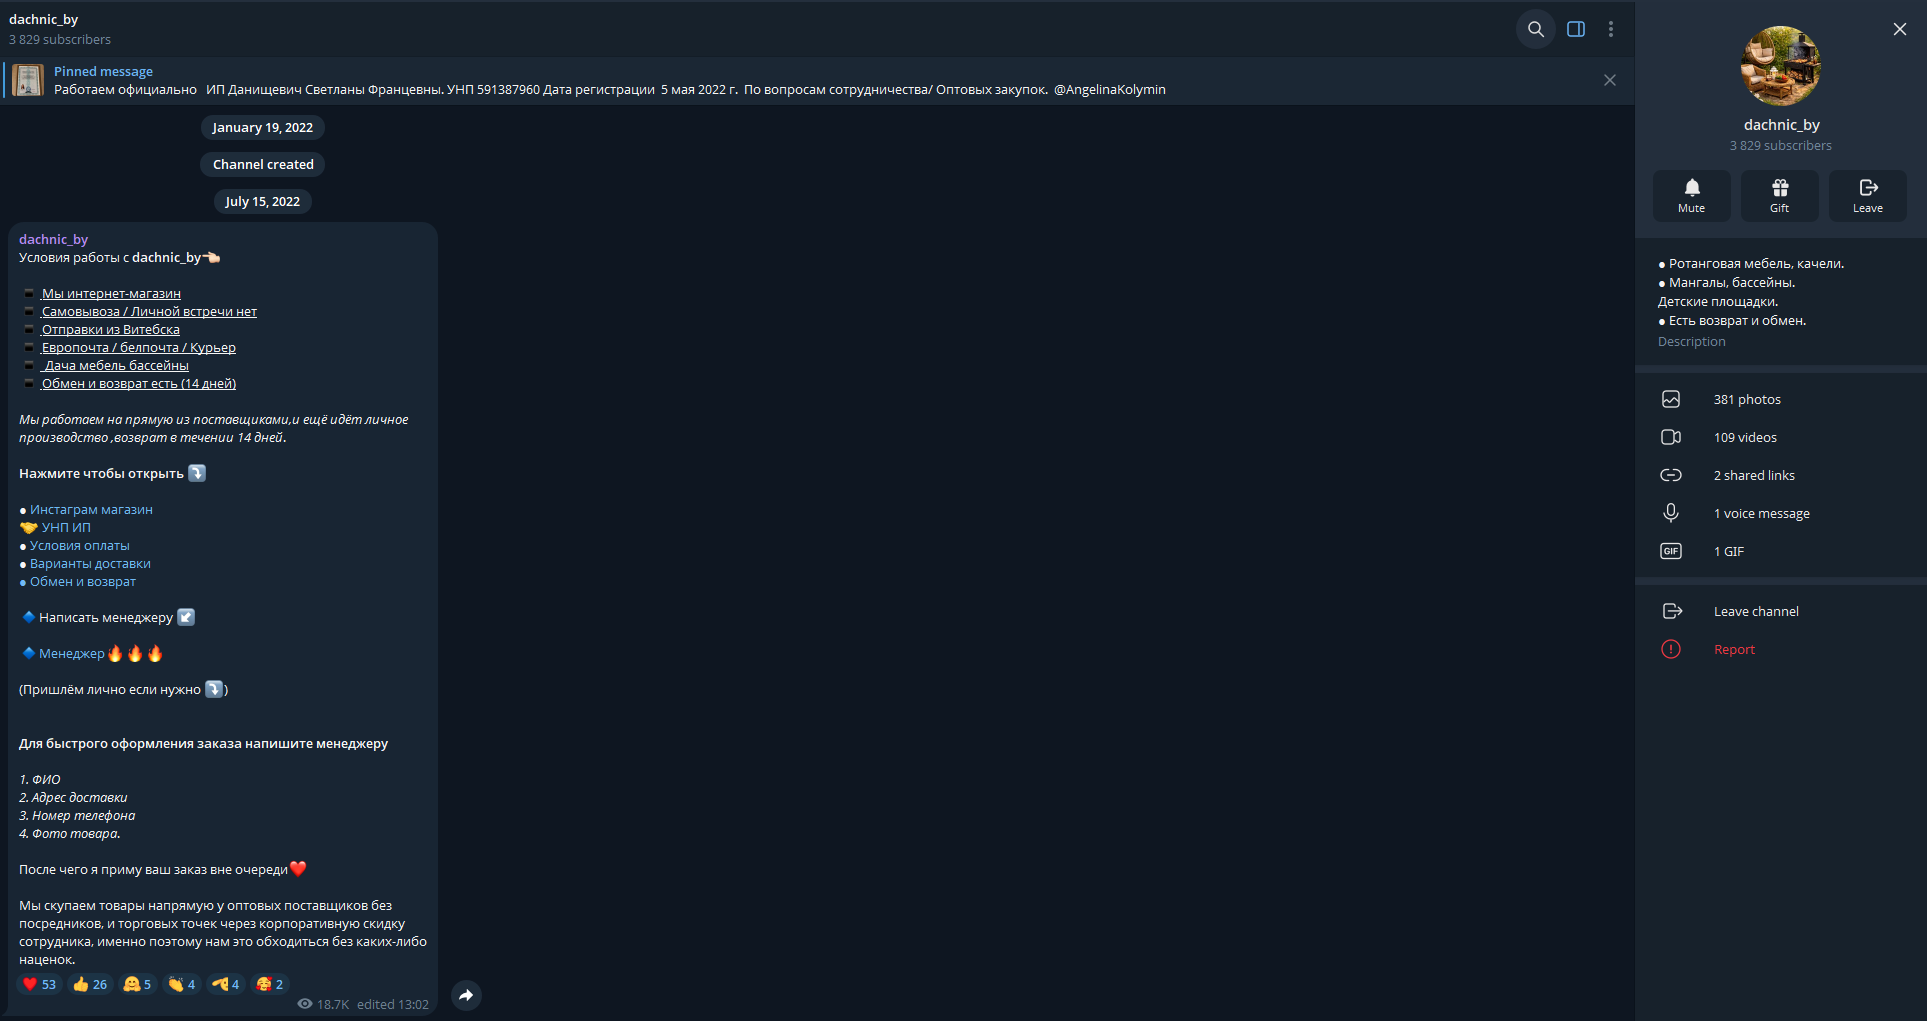Click the arrow emoji after Нажмите чтобы открыть
This screenshot has width=1927, height=1021.
(x=197, y=473)
